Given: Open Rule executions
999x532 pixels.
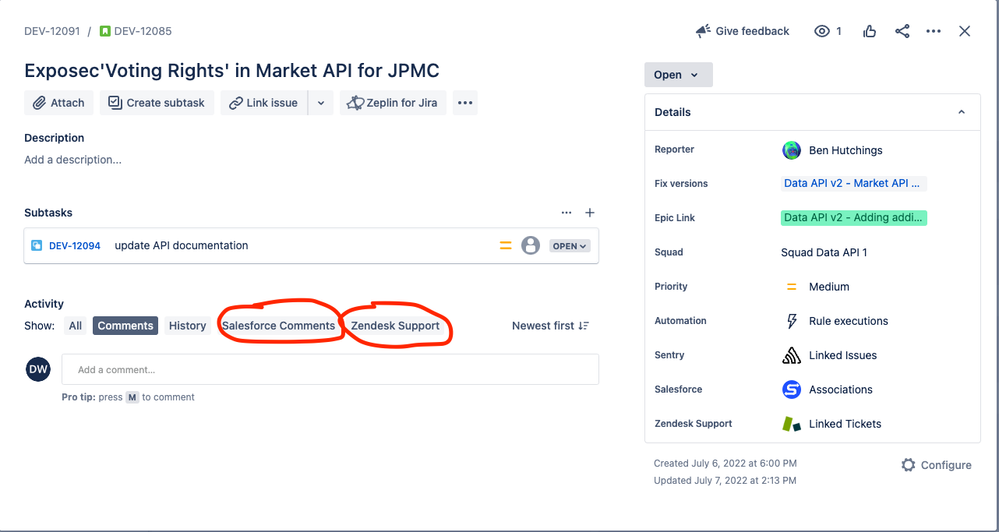Looking at the screenshot, I should [849, 321].
